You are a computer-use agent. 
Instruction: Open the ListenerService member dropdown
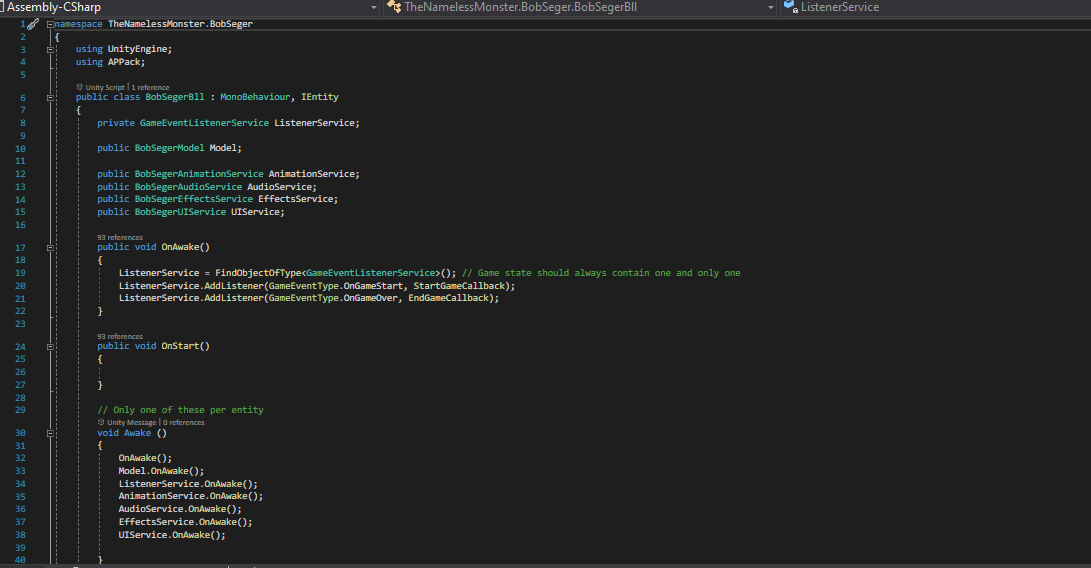(x=937, y=7)
